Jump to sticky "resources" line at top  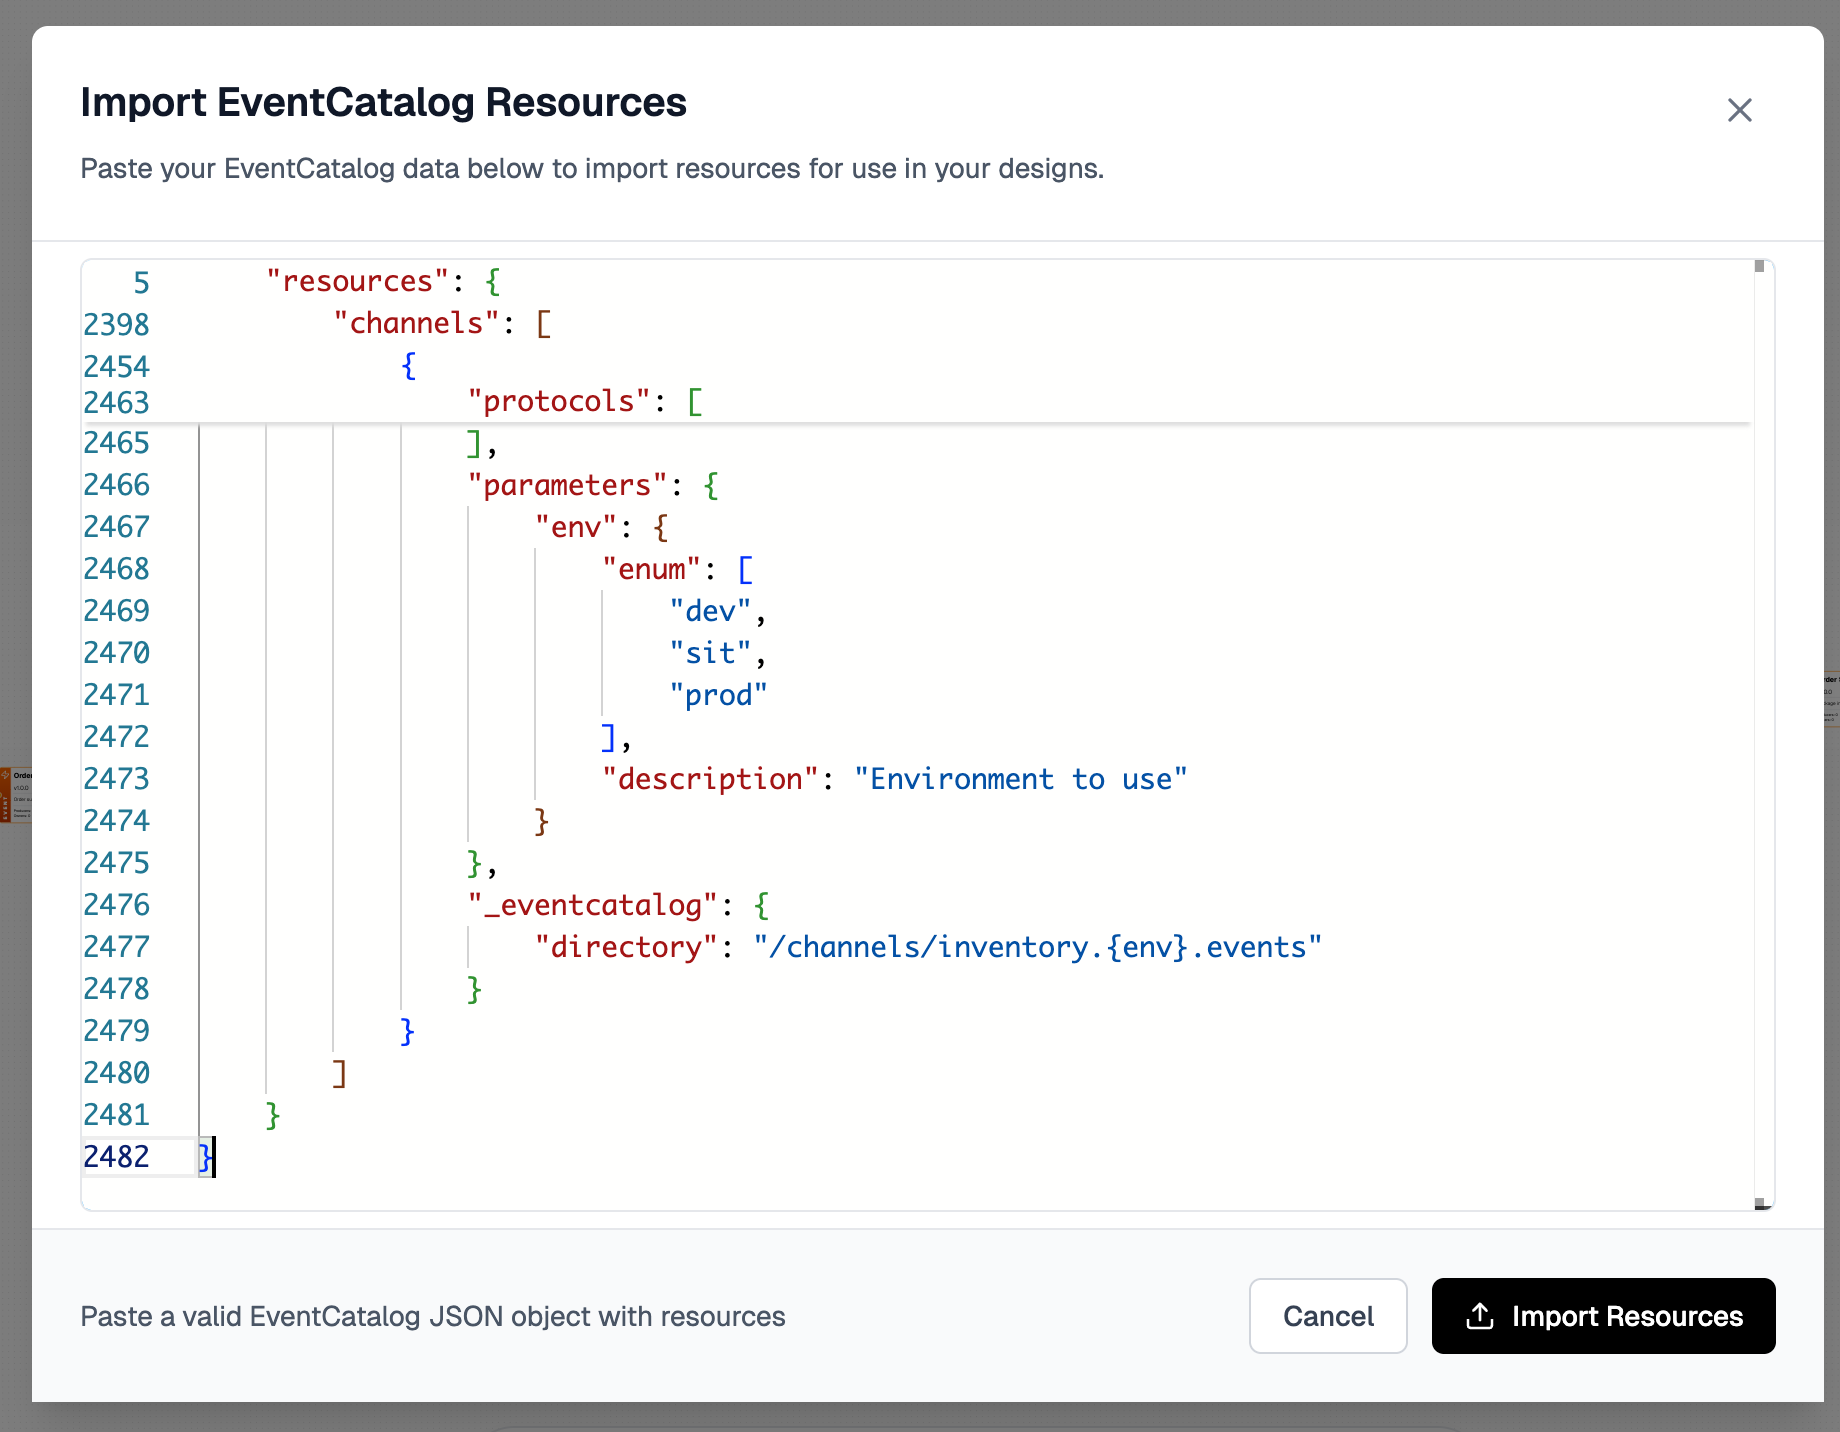[350, 281]
